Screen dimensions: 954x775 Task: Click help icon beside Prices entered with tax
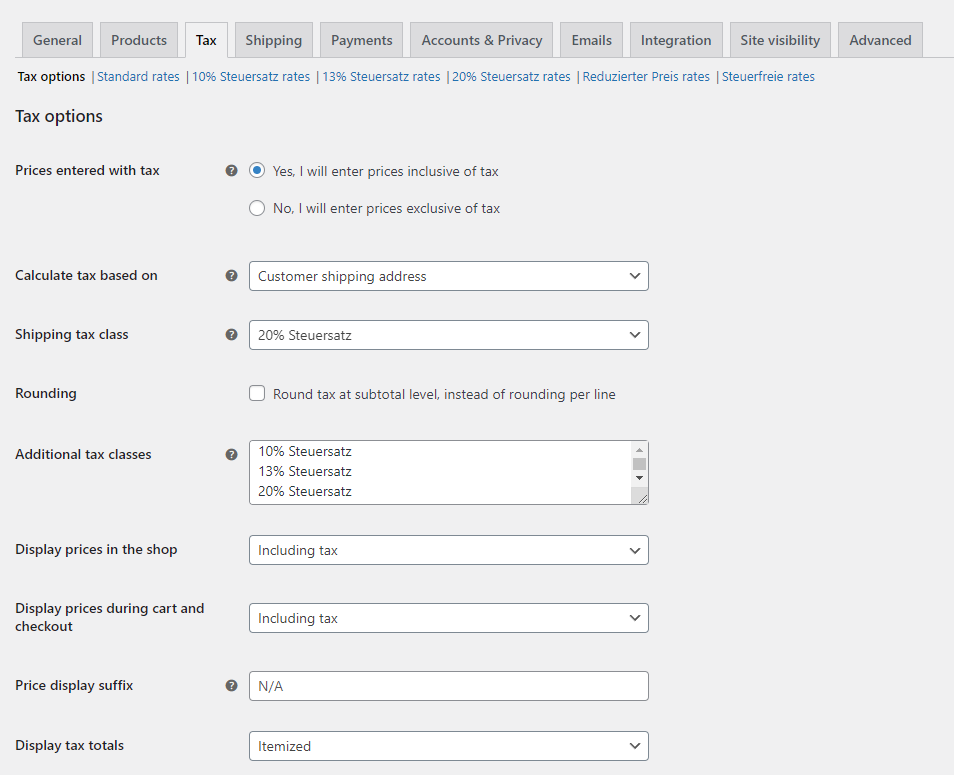point(232,171)
